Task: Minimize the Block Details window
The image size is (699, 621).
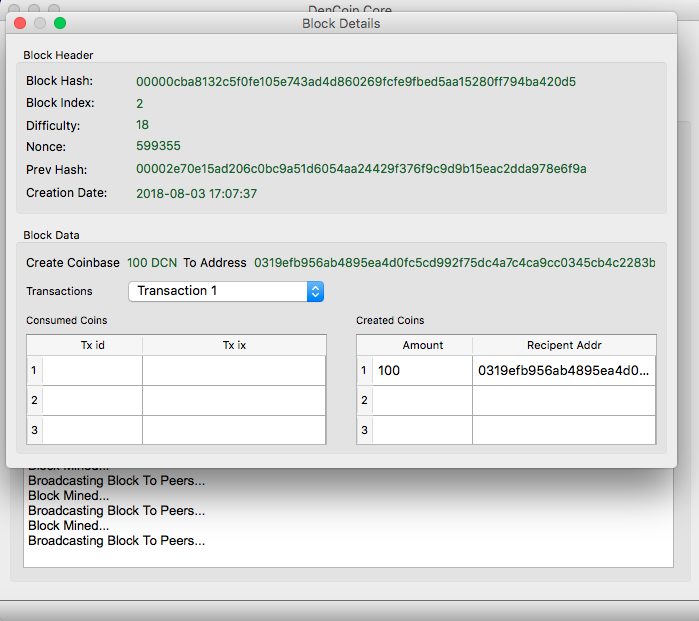Action: 40,23
